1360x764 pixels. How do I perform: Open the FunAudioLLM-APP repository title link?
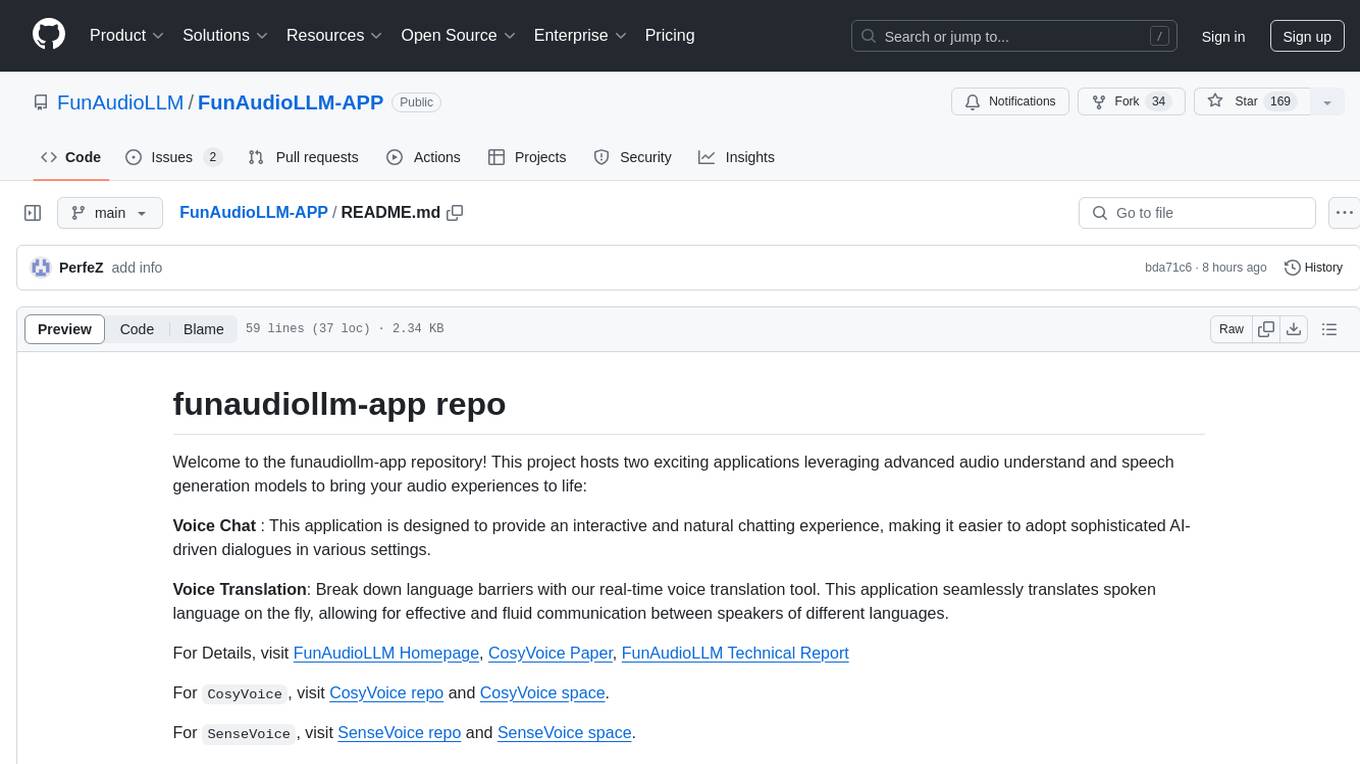pyautogui.click(x=291, y=102)
